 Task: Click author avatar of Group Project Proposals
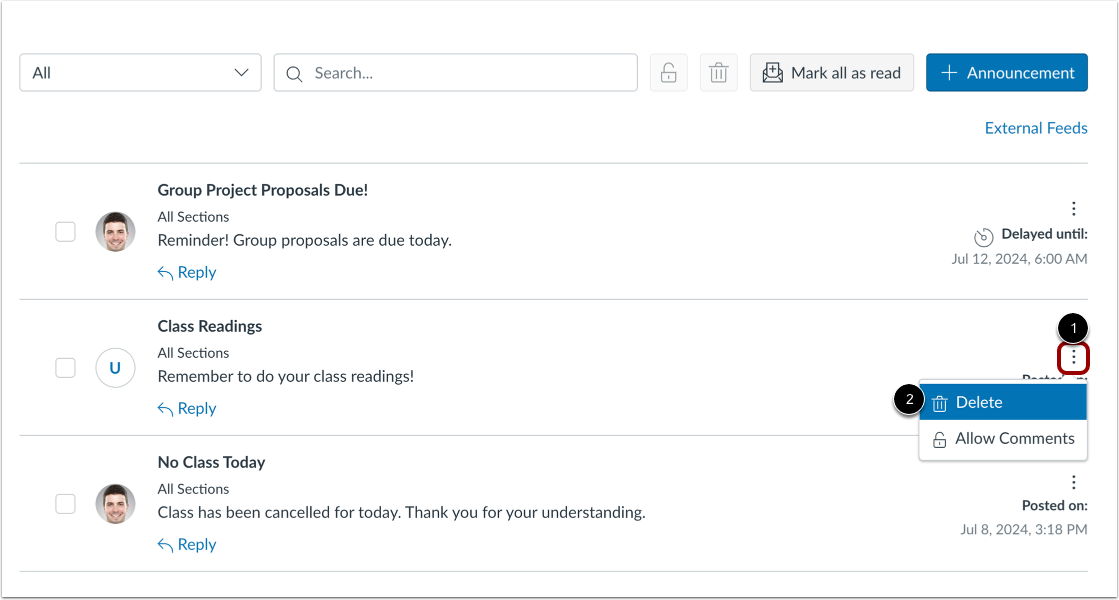click(115, 232)
